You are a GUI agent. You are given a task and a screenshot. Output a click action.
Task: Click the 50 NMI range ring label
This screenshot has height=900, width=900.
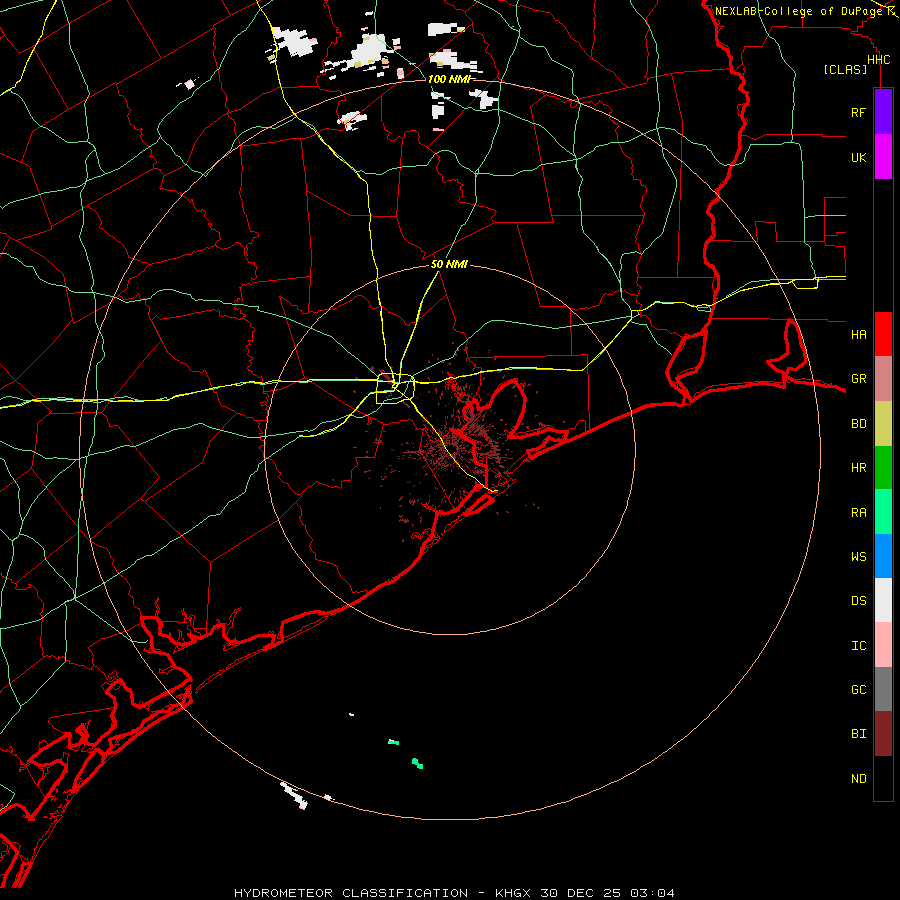click(x=449, y=264)
